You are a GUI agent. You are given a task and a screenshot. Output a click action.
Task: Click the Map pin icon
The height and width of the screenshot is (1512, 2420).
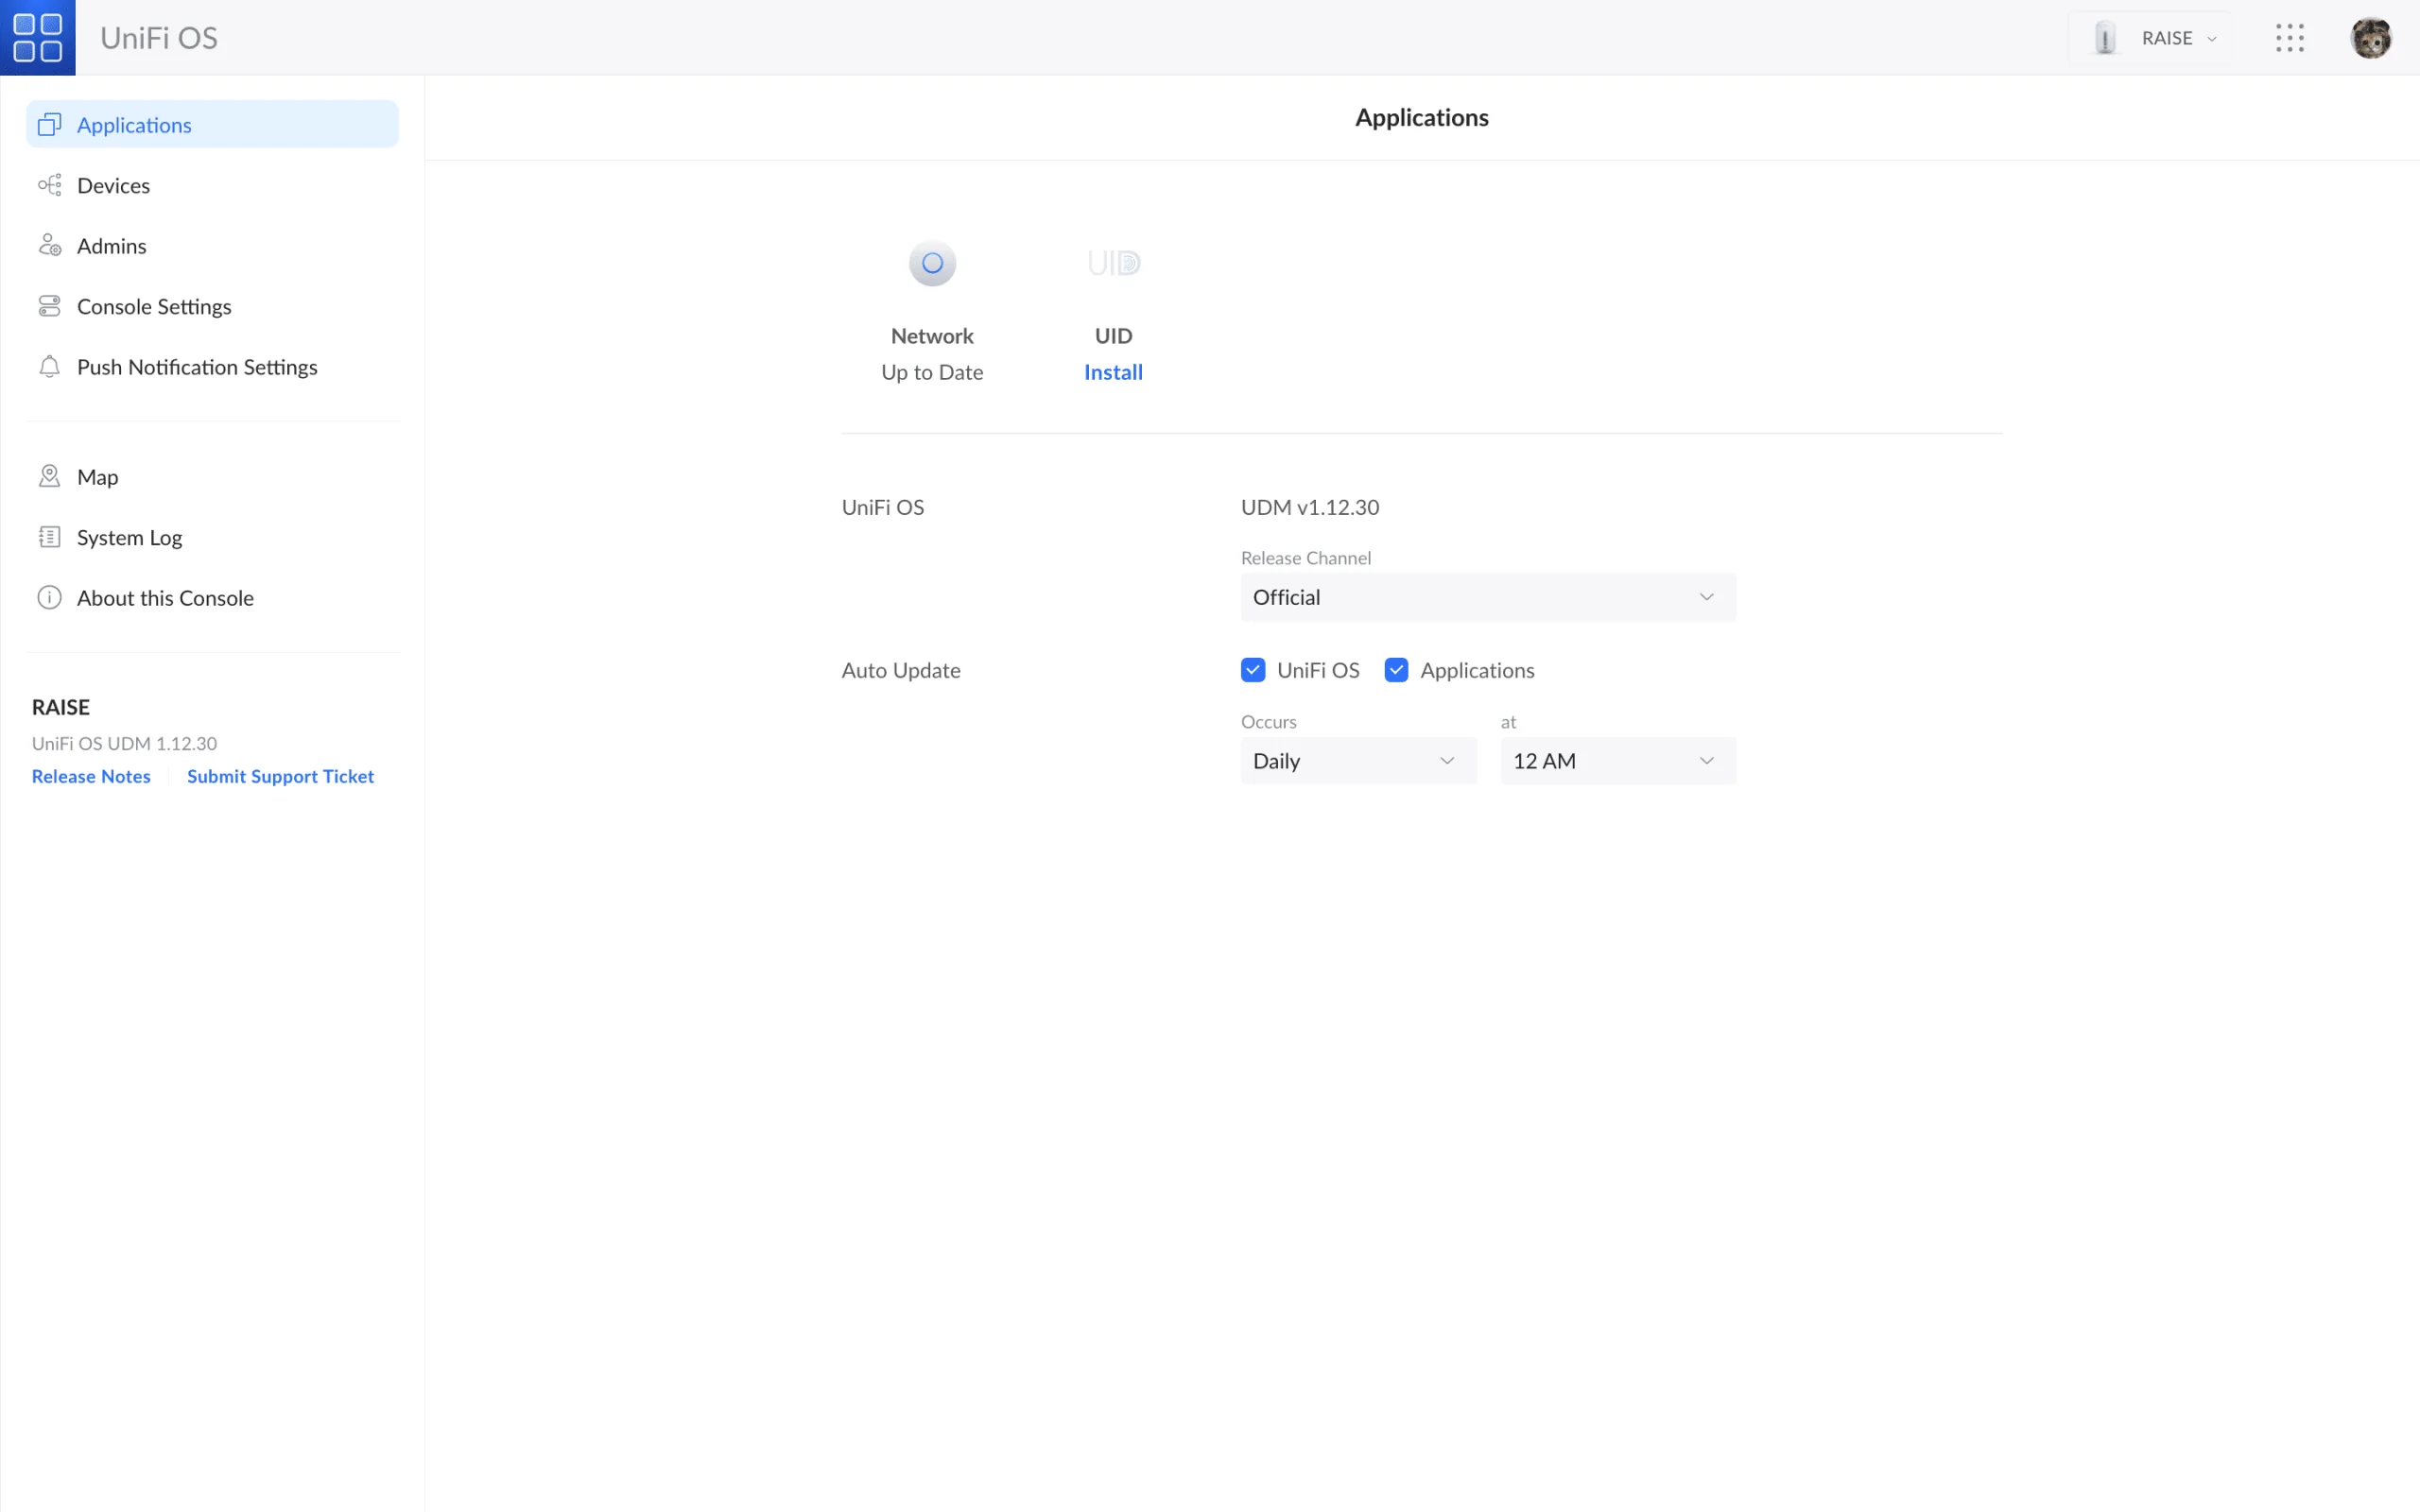(x=49, y=476)
